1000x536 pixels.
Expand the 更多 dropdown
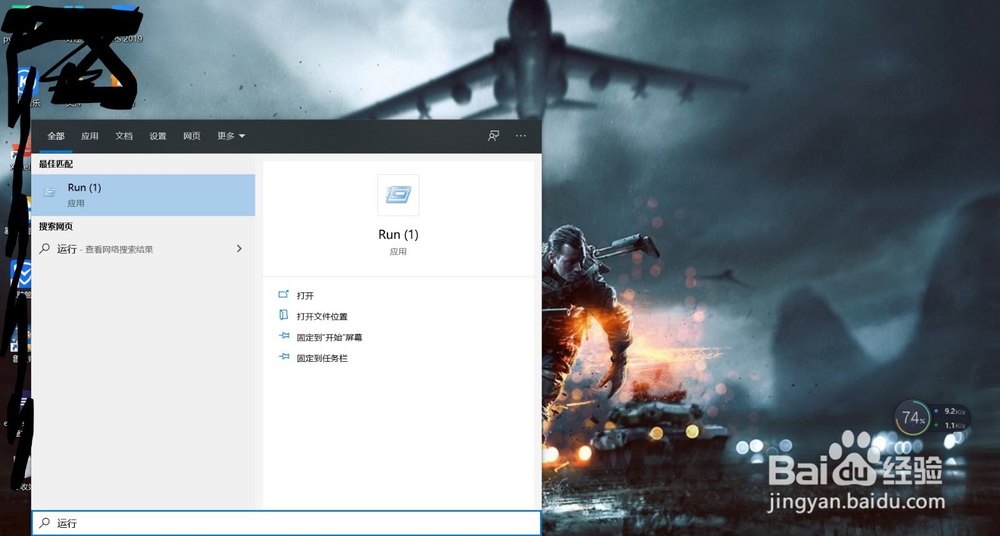[x=231, y=136]
